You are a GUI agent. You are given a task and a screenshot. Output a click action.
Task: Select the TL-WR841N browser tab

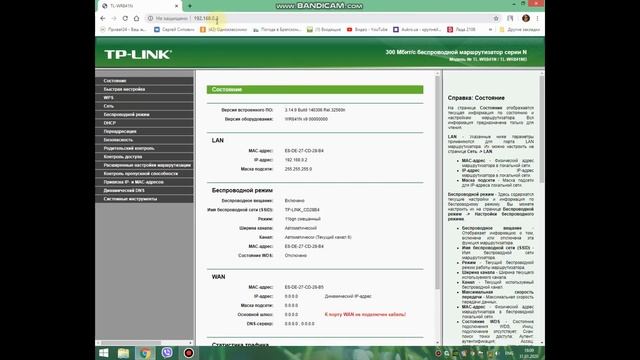click(x=140, y=6)
